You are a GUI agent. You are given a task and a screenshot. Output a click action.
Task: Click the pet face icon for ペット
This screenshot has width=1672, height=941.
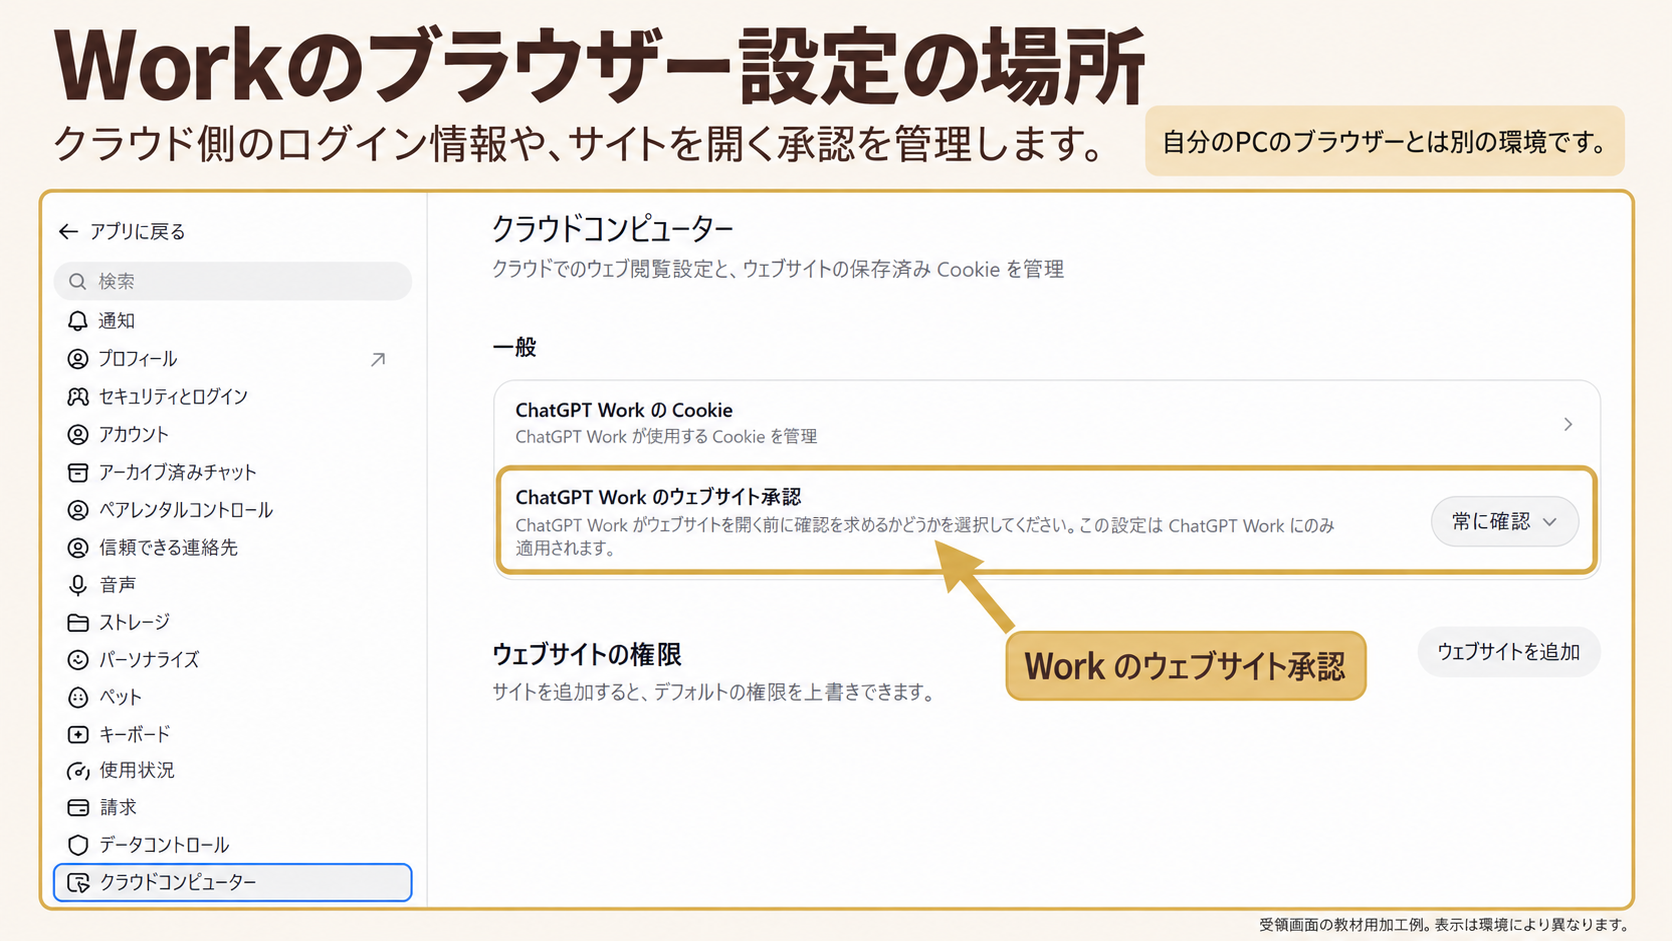pos(78,697)
